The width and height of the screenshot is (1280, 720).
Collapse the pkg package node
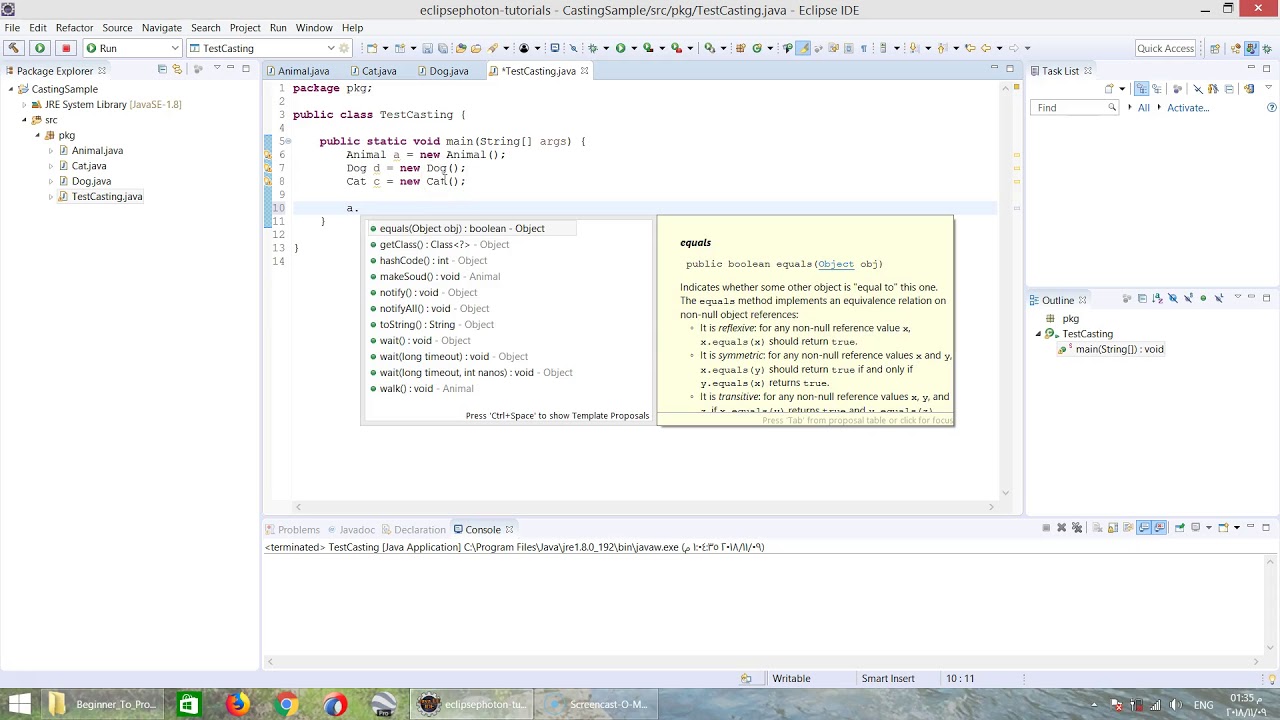point(38,135)
